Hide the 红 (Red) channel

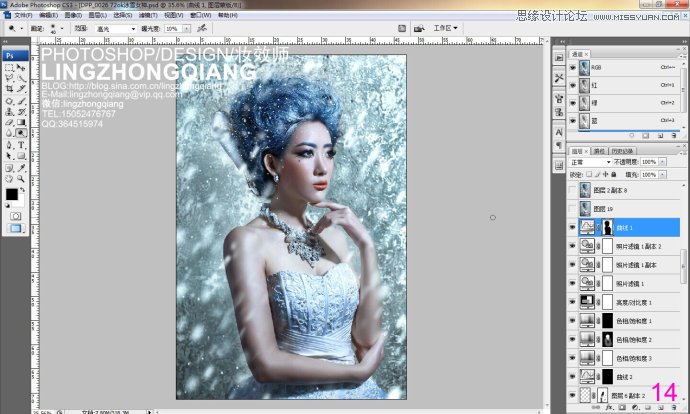tap(573, 85)
